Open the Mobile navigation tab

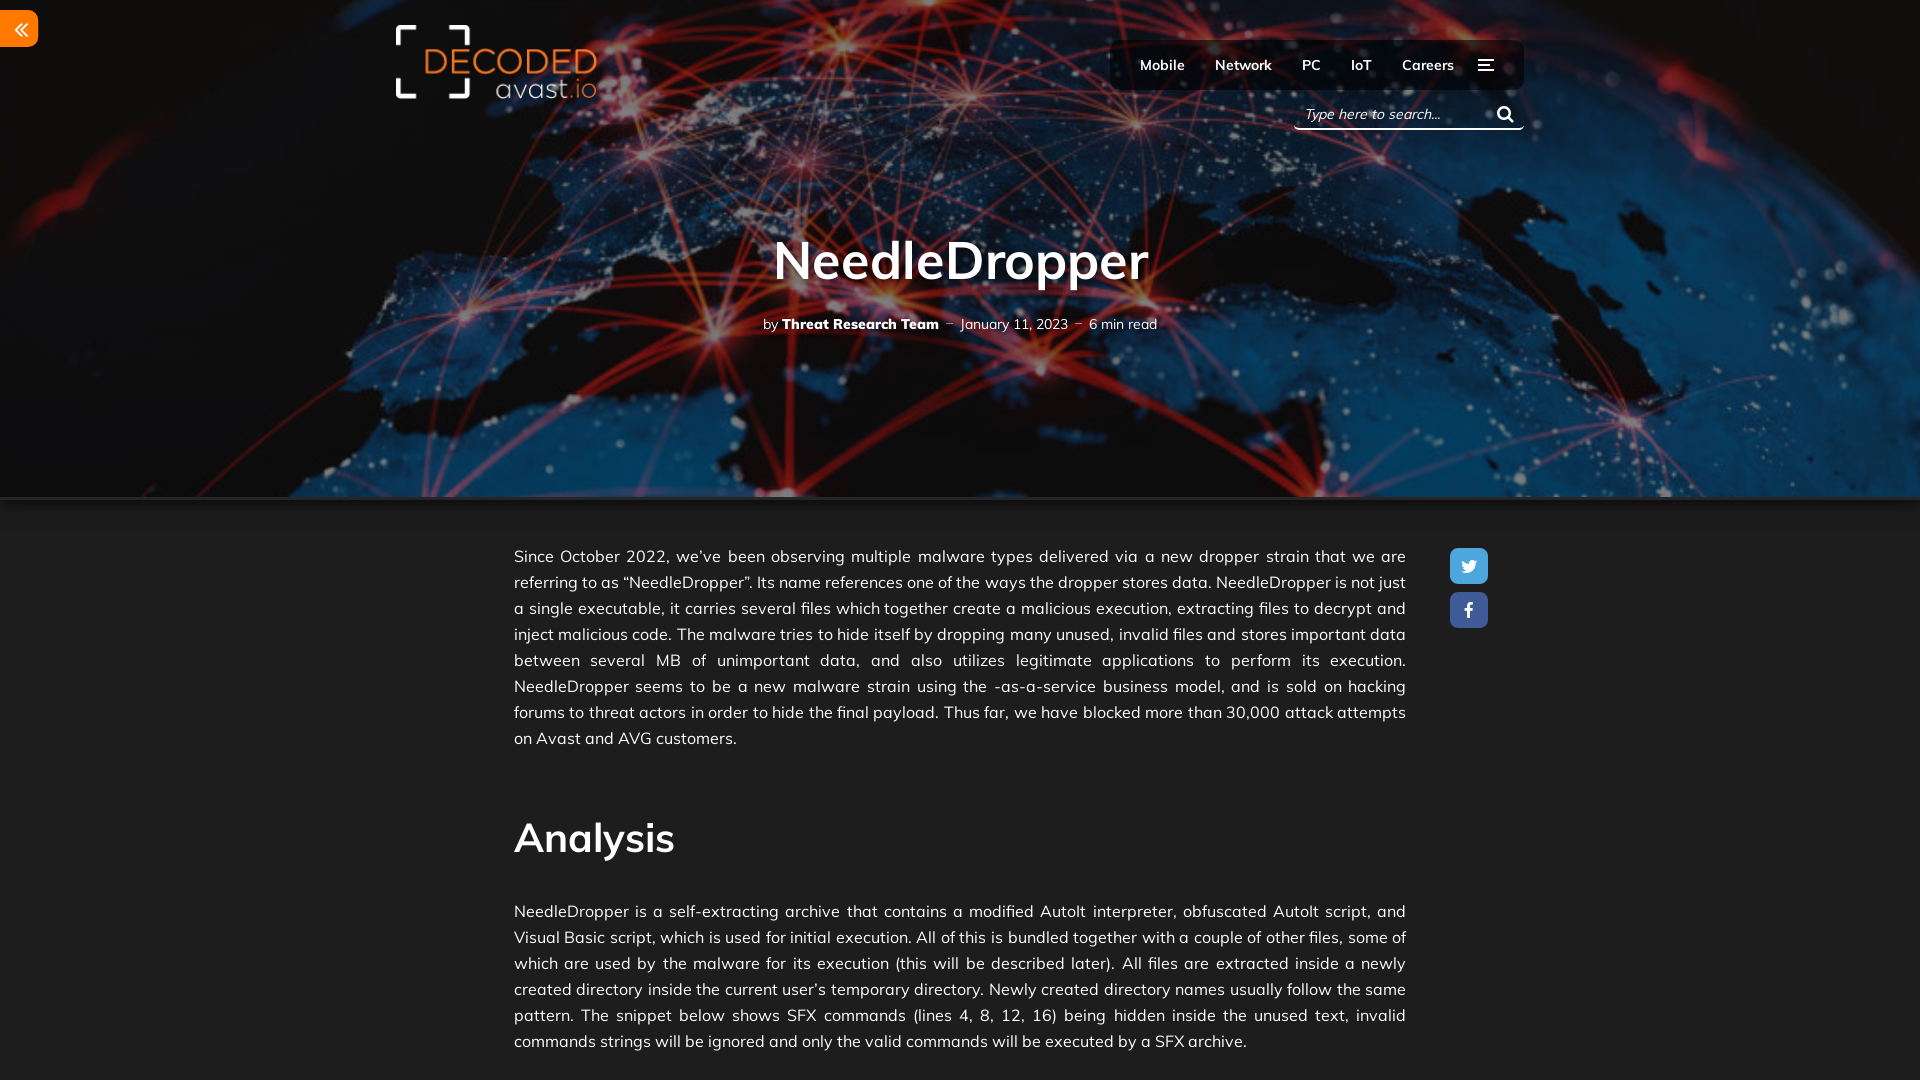point(1162,65)
